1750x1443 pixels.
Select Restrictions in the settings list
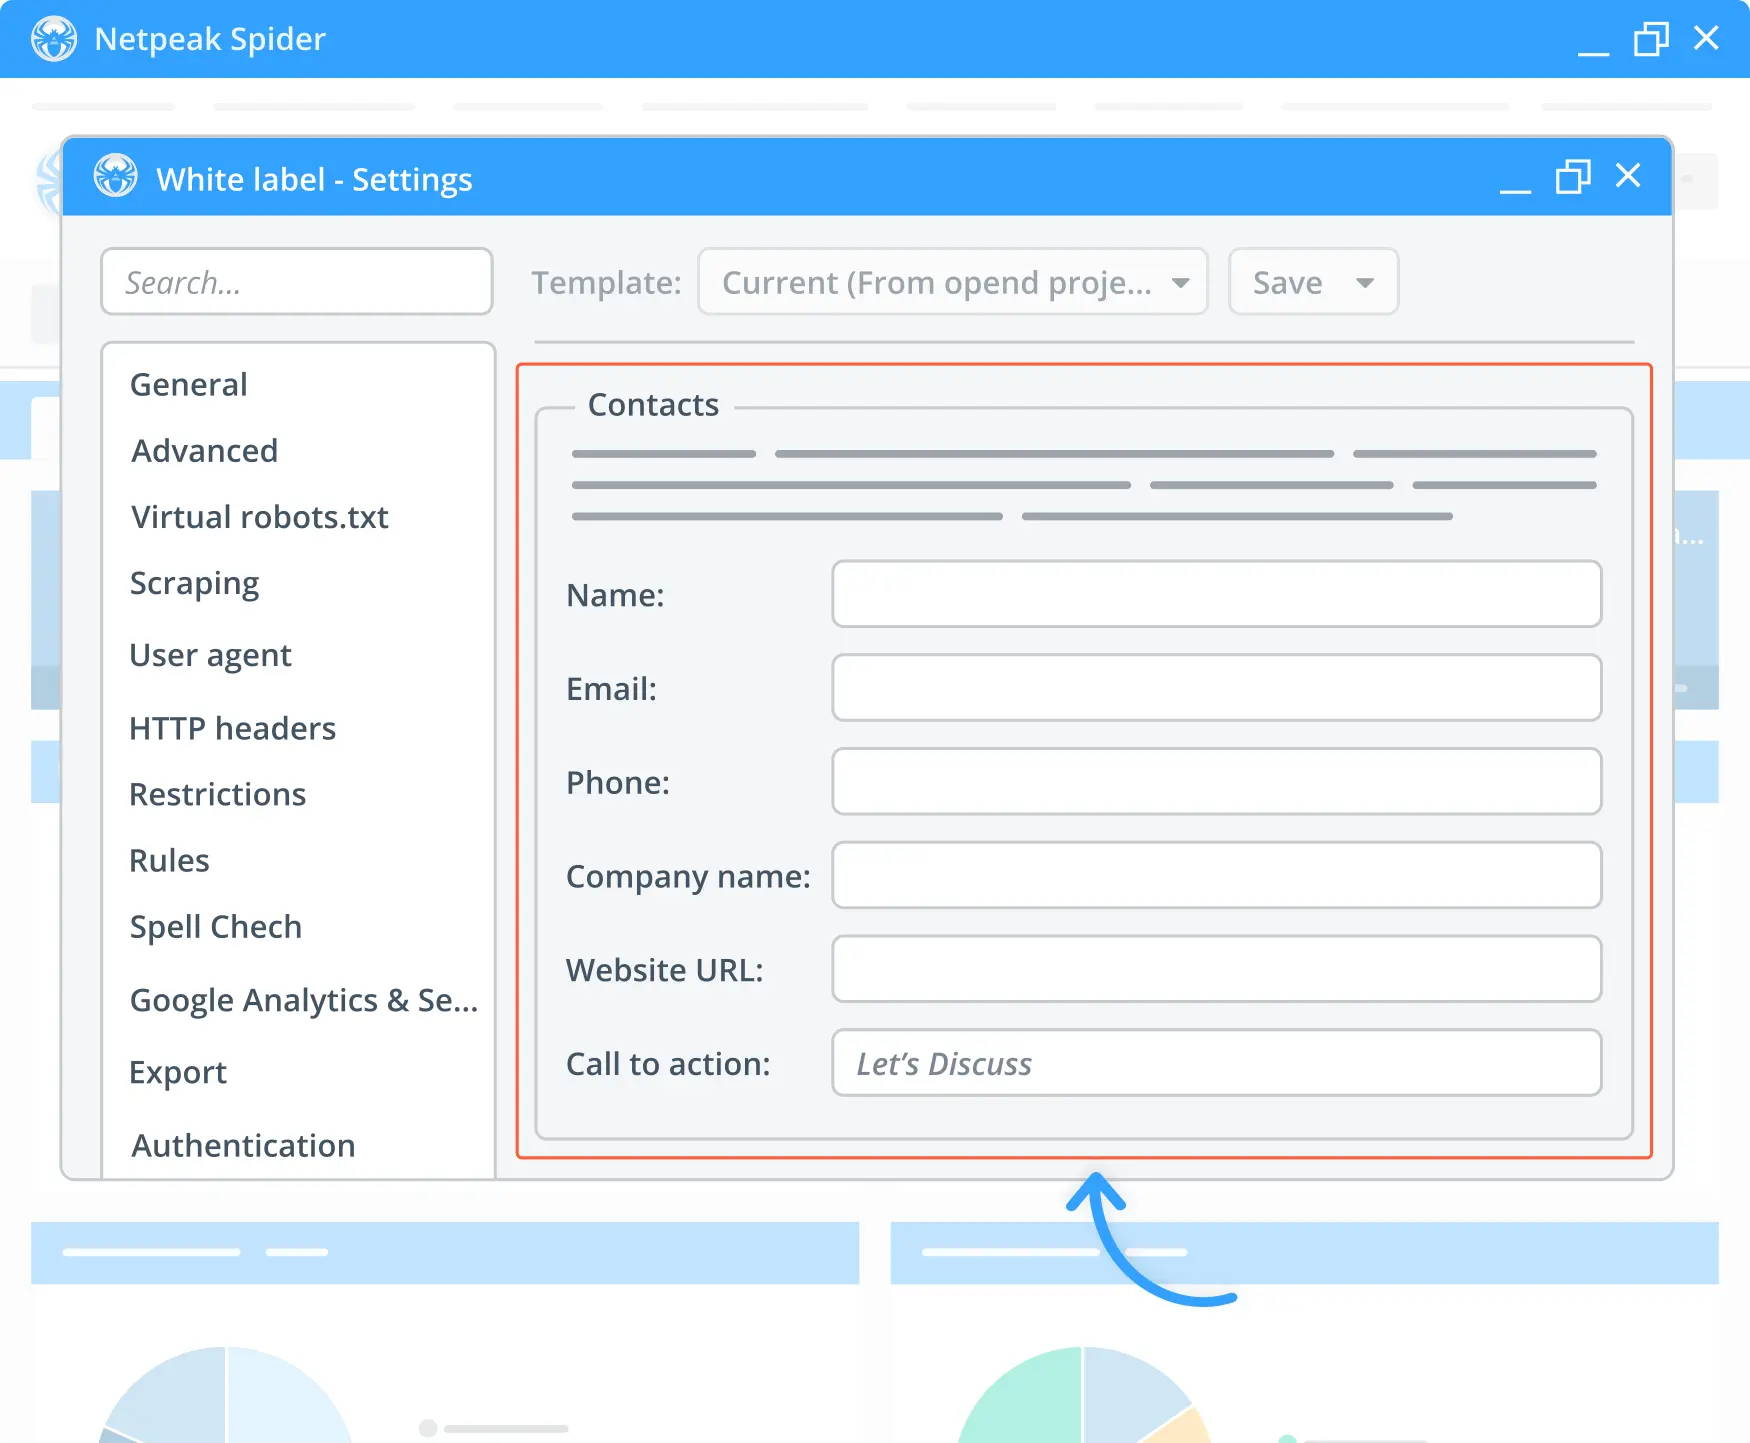pos(217,794)
